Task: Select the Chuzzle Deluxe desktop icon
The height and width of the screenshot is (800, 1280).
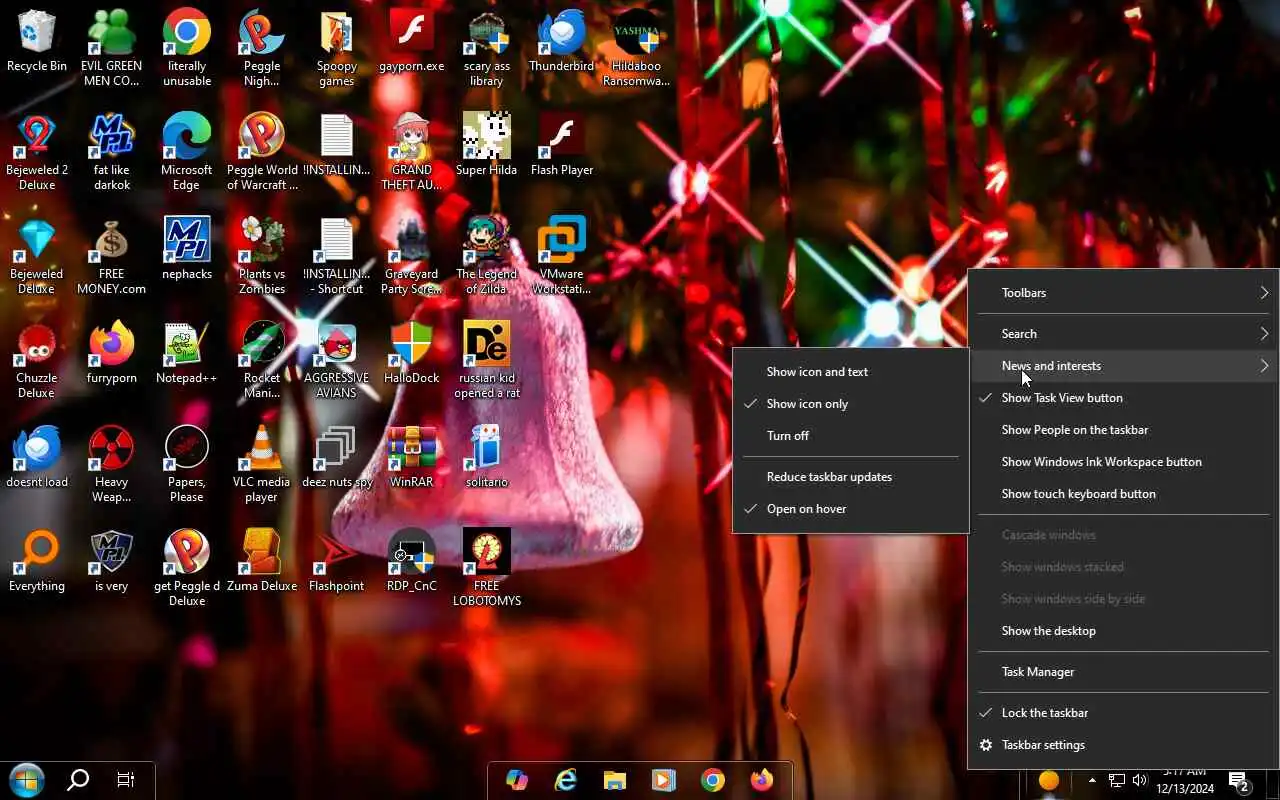Action: [37, 360]
